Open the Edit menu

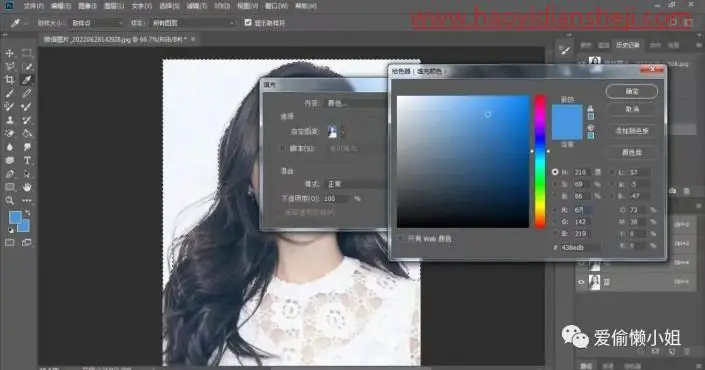coord(61,6)
